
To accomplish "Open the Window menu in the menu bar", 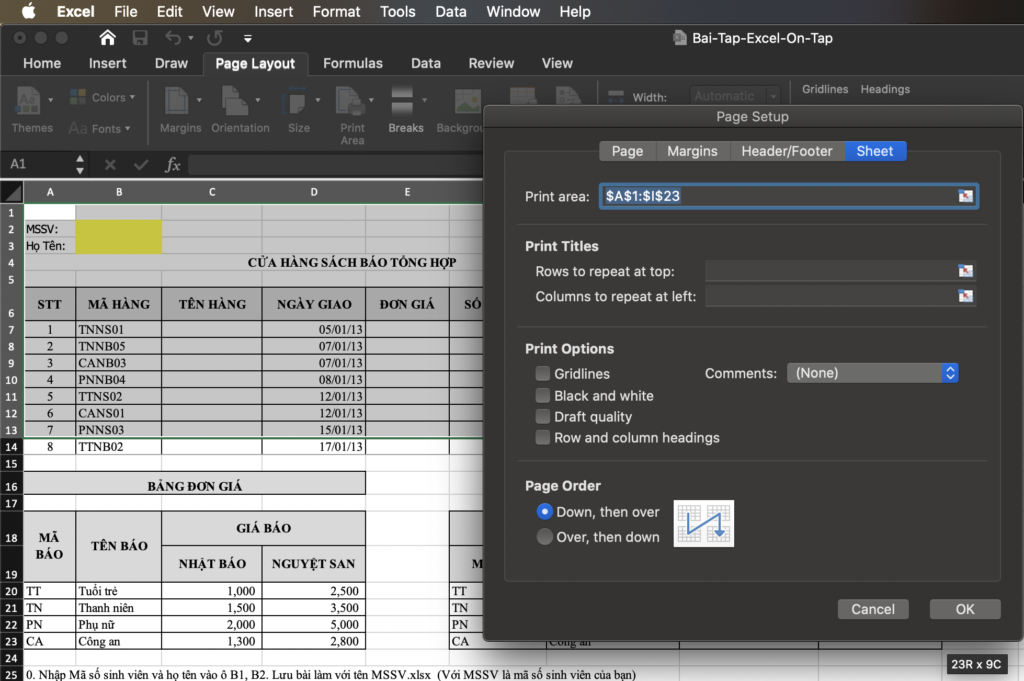I will tap(513, 11).
